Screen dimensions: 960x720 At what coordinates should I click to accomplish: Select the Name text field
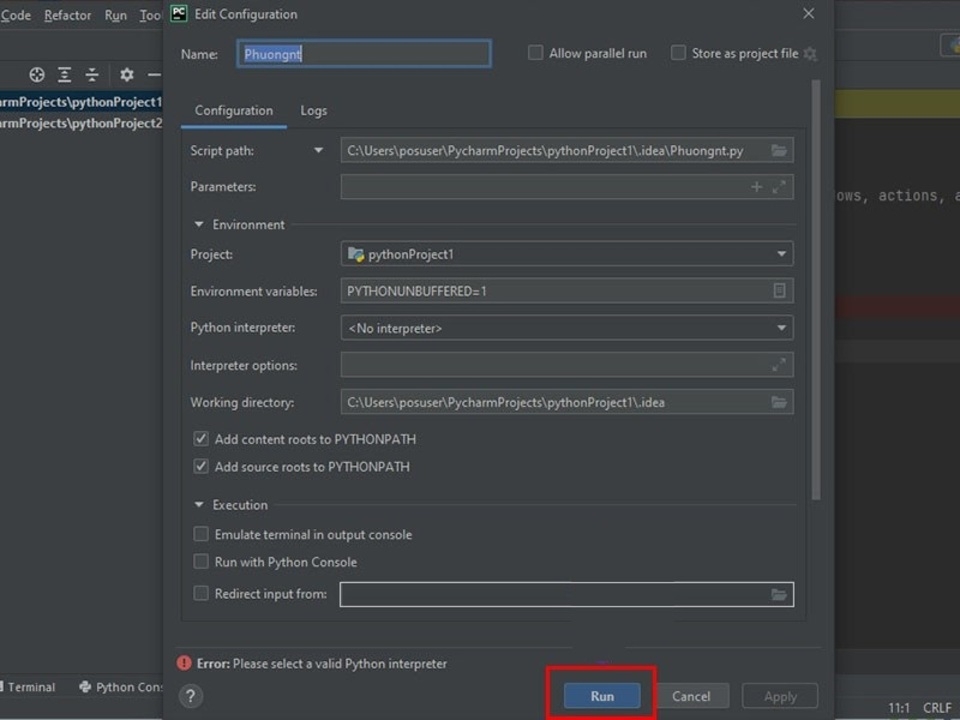(x=364, y=53)
